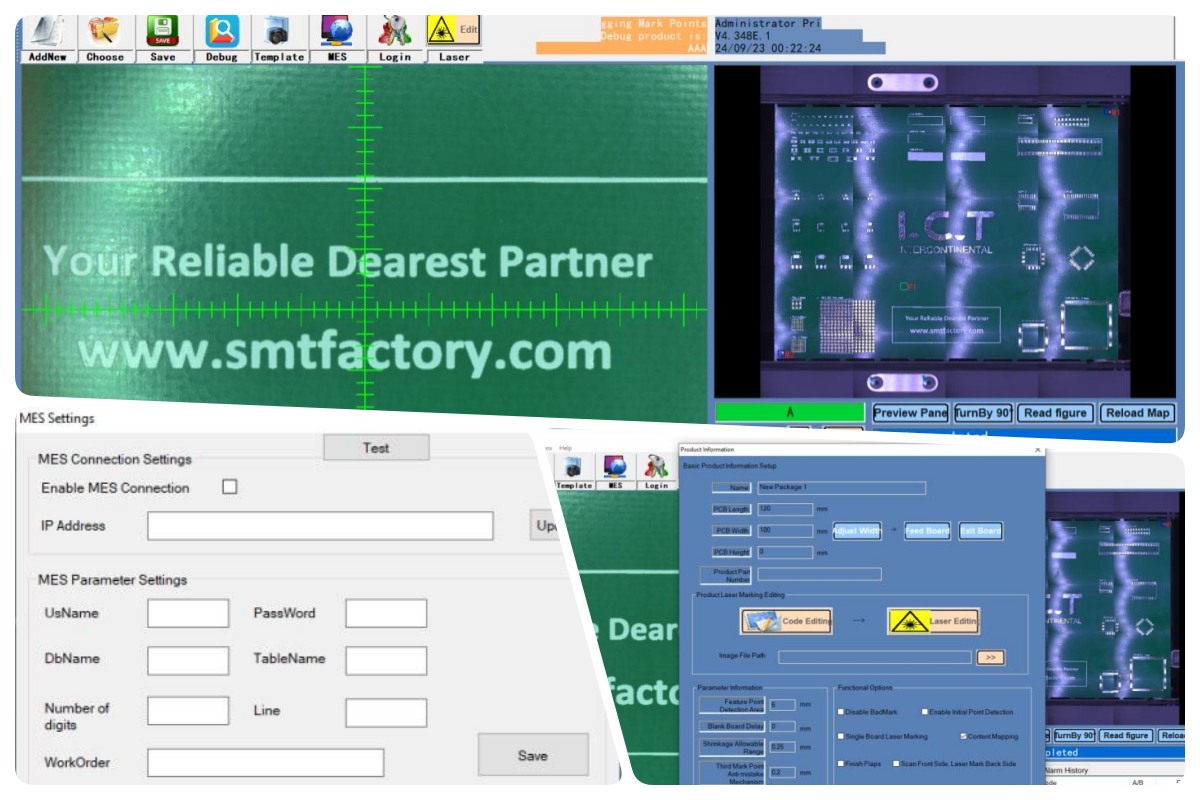Close the Product Information dialog
The image size is (1200, 800).
click(x=1037, y=449)
